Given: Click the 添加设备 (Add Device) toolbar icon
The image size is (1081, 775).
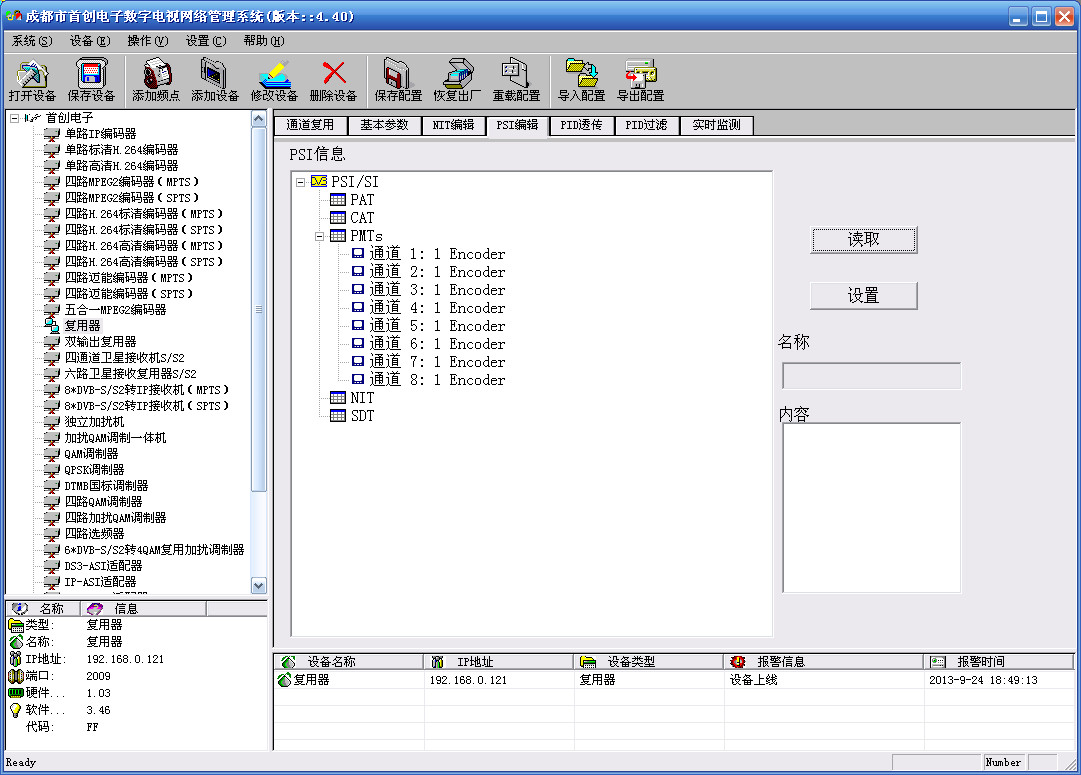Looking at the screenshot, I should coord(214,74).
